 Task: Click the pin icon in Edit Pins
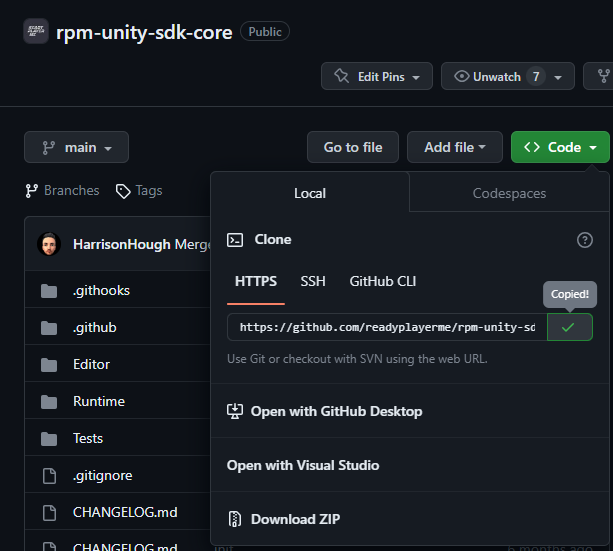point(341,76)
